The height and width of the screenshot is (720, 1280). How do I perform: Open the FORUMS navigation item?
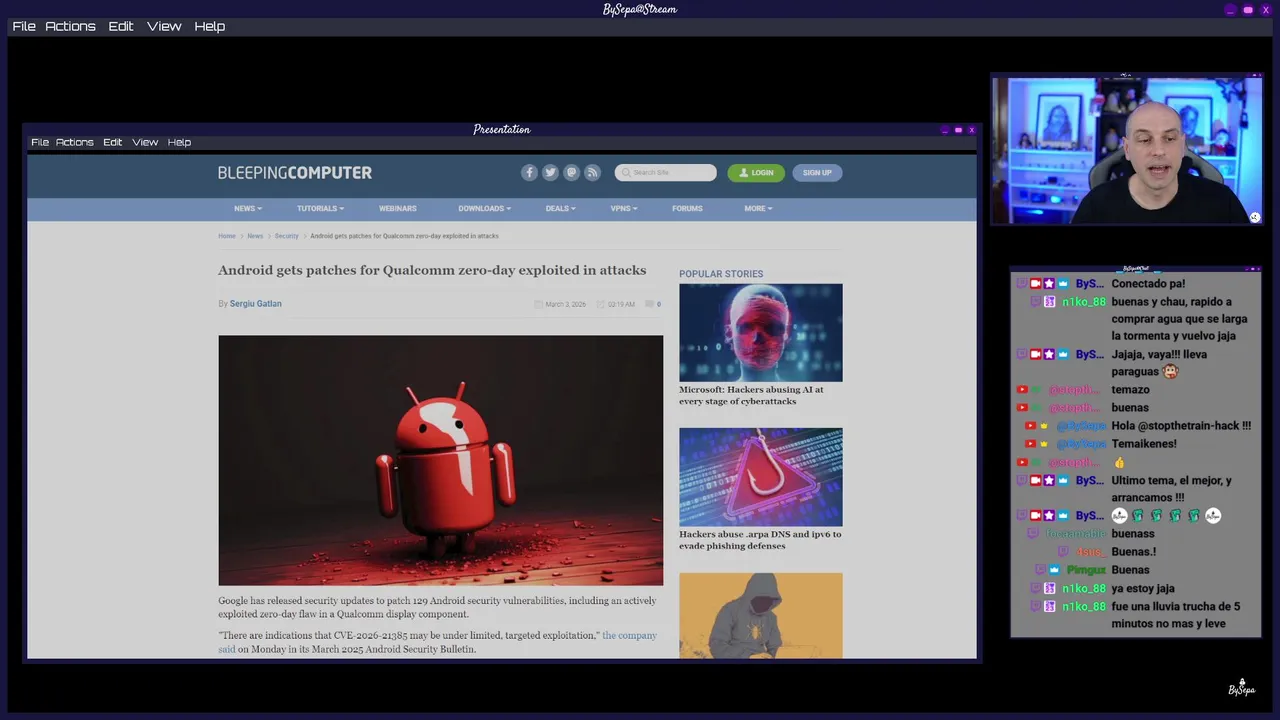[x=687, y=208]
